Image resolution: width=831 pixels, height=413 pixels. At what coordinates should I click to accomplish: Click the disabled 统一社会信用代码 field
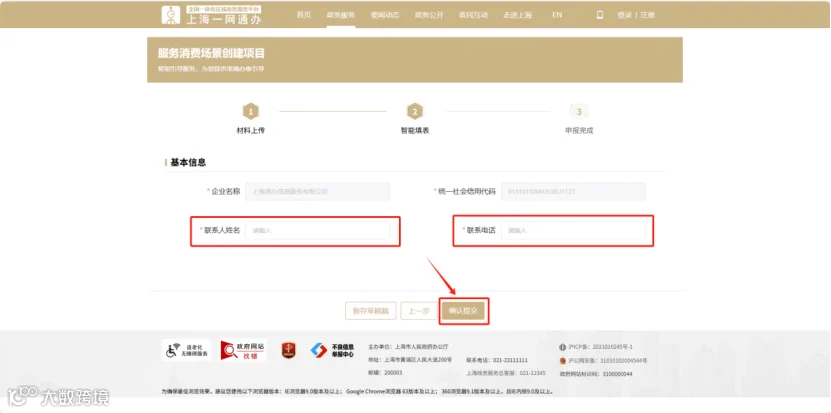(573, 191)
